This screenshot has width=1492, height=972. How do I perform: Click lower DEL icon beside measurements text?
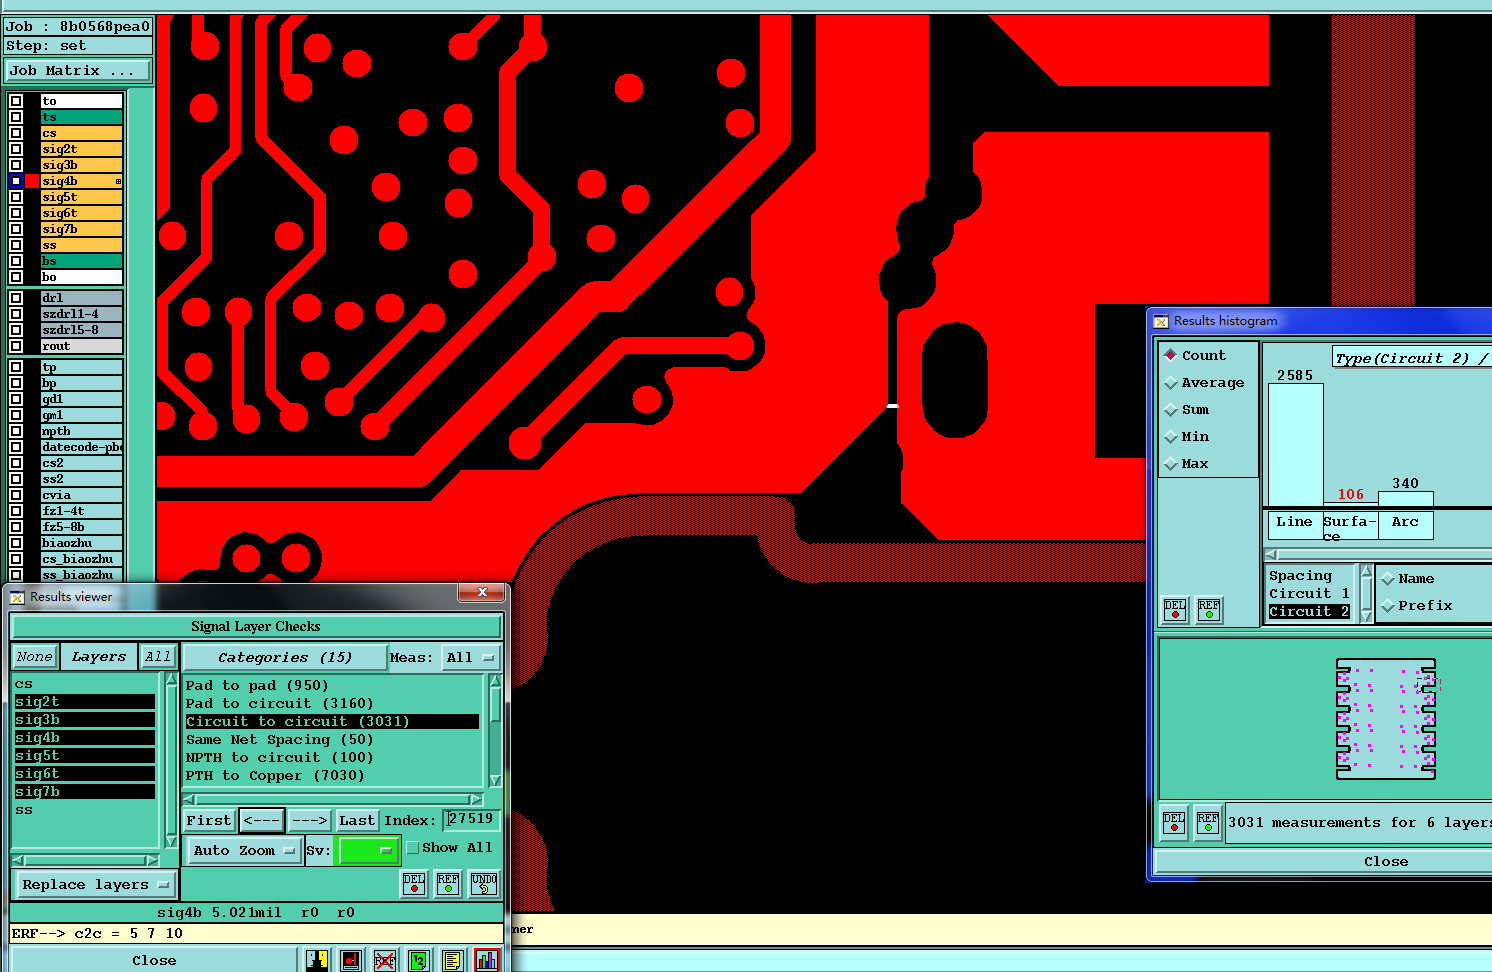tap(1174, 823)
